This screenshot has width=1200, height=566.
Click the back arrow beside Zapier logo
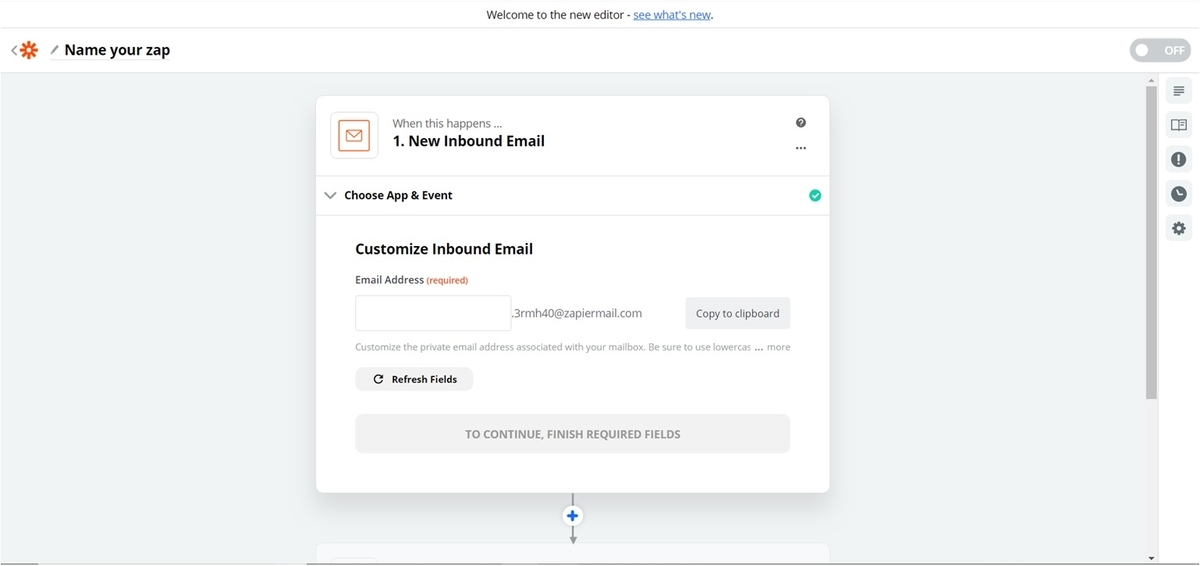(14, 50)
